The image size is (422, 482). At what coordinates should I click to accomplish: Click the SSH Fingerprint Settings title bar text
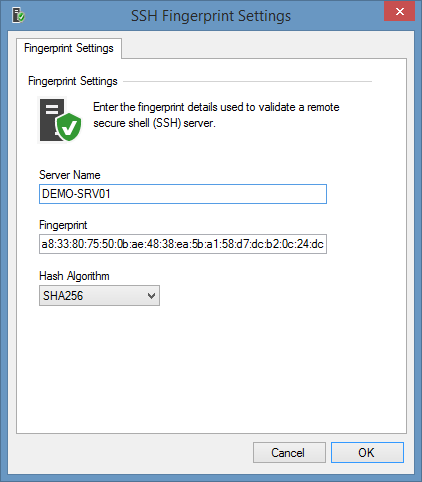[x=211, y=16]
